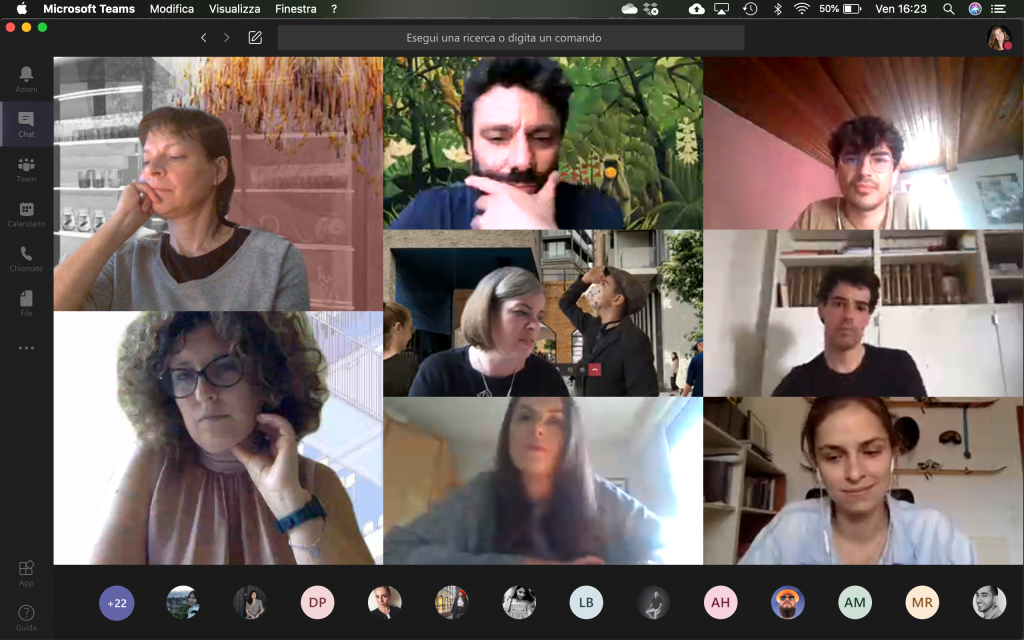The image size is (1024, 640).
Task: Expand more apps ellipsis in sidebar
Action: click(26, 348)
